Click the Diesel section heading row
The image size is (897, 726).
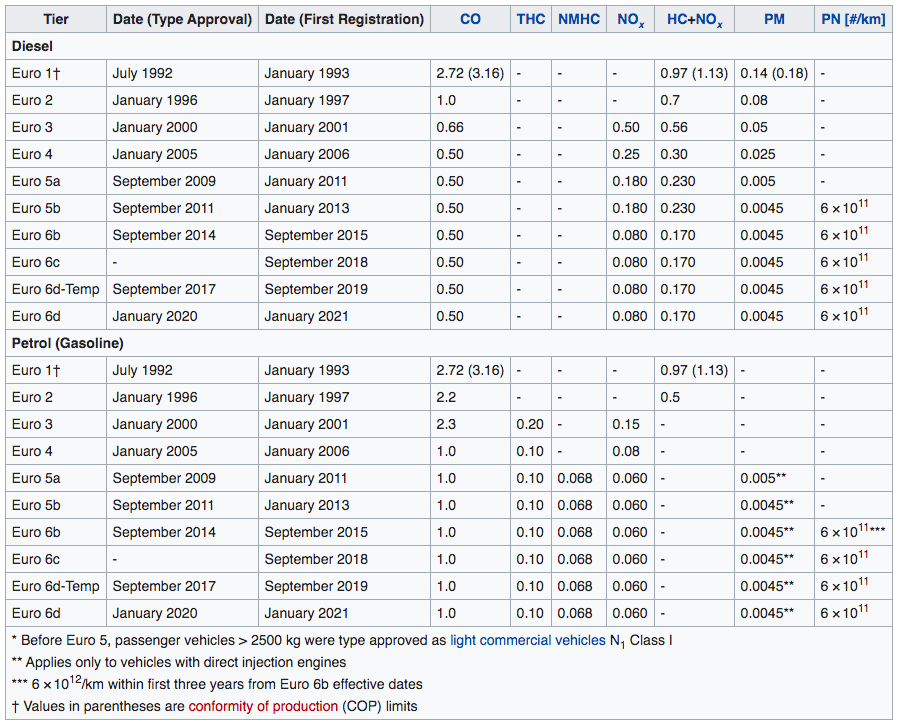(x=33, y=46)
